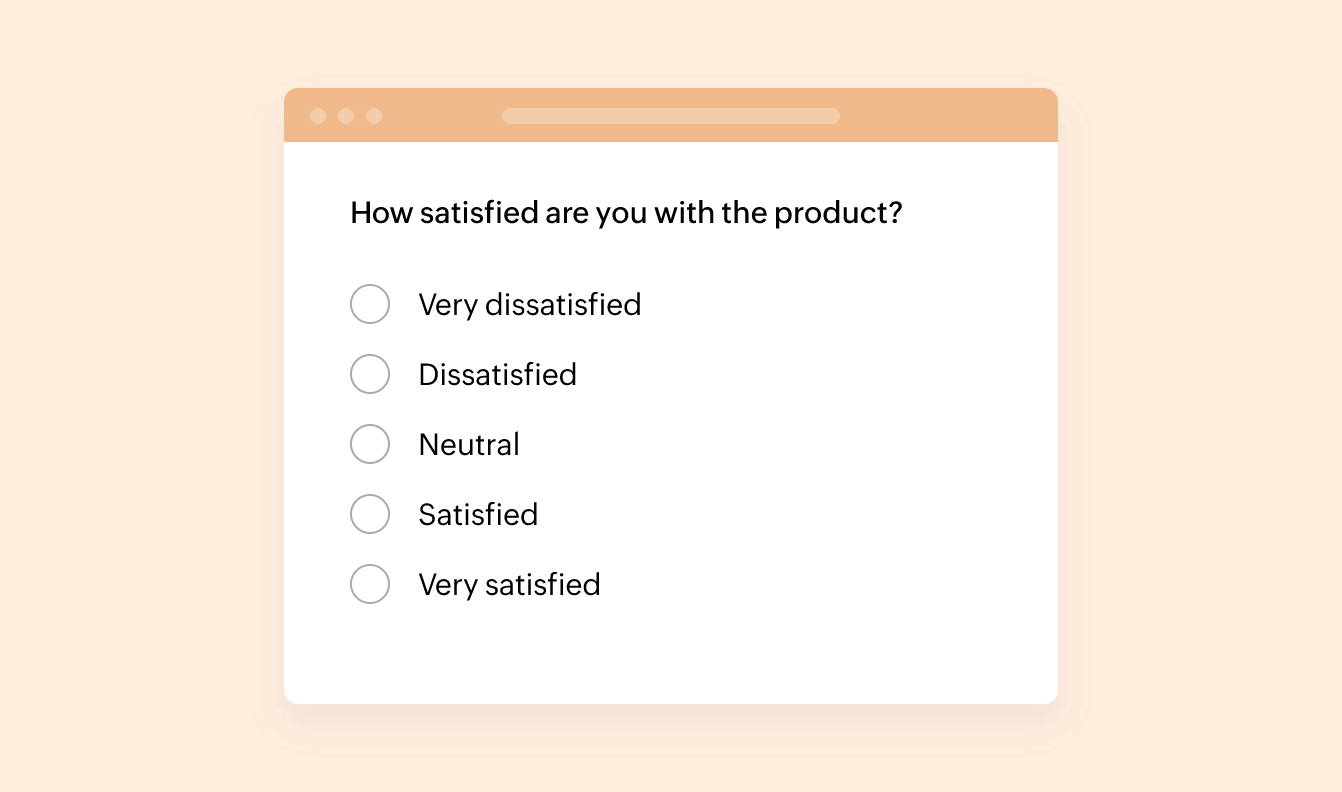
Task: Click the 'Satisfied' option label
Action: (478, 514)
